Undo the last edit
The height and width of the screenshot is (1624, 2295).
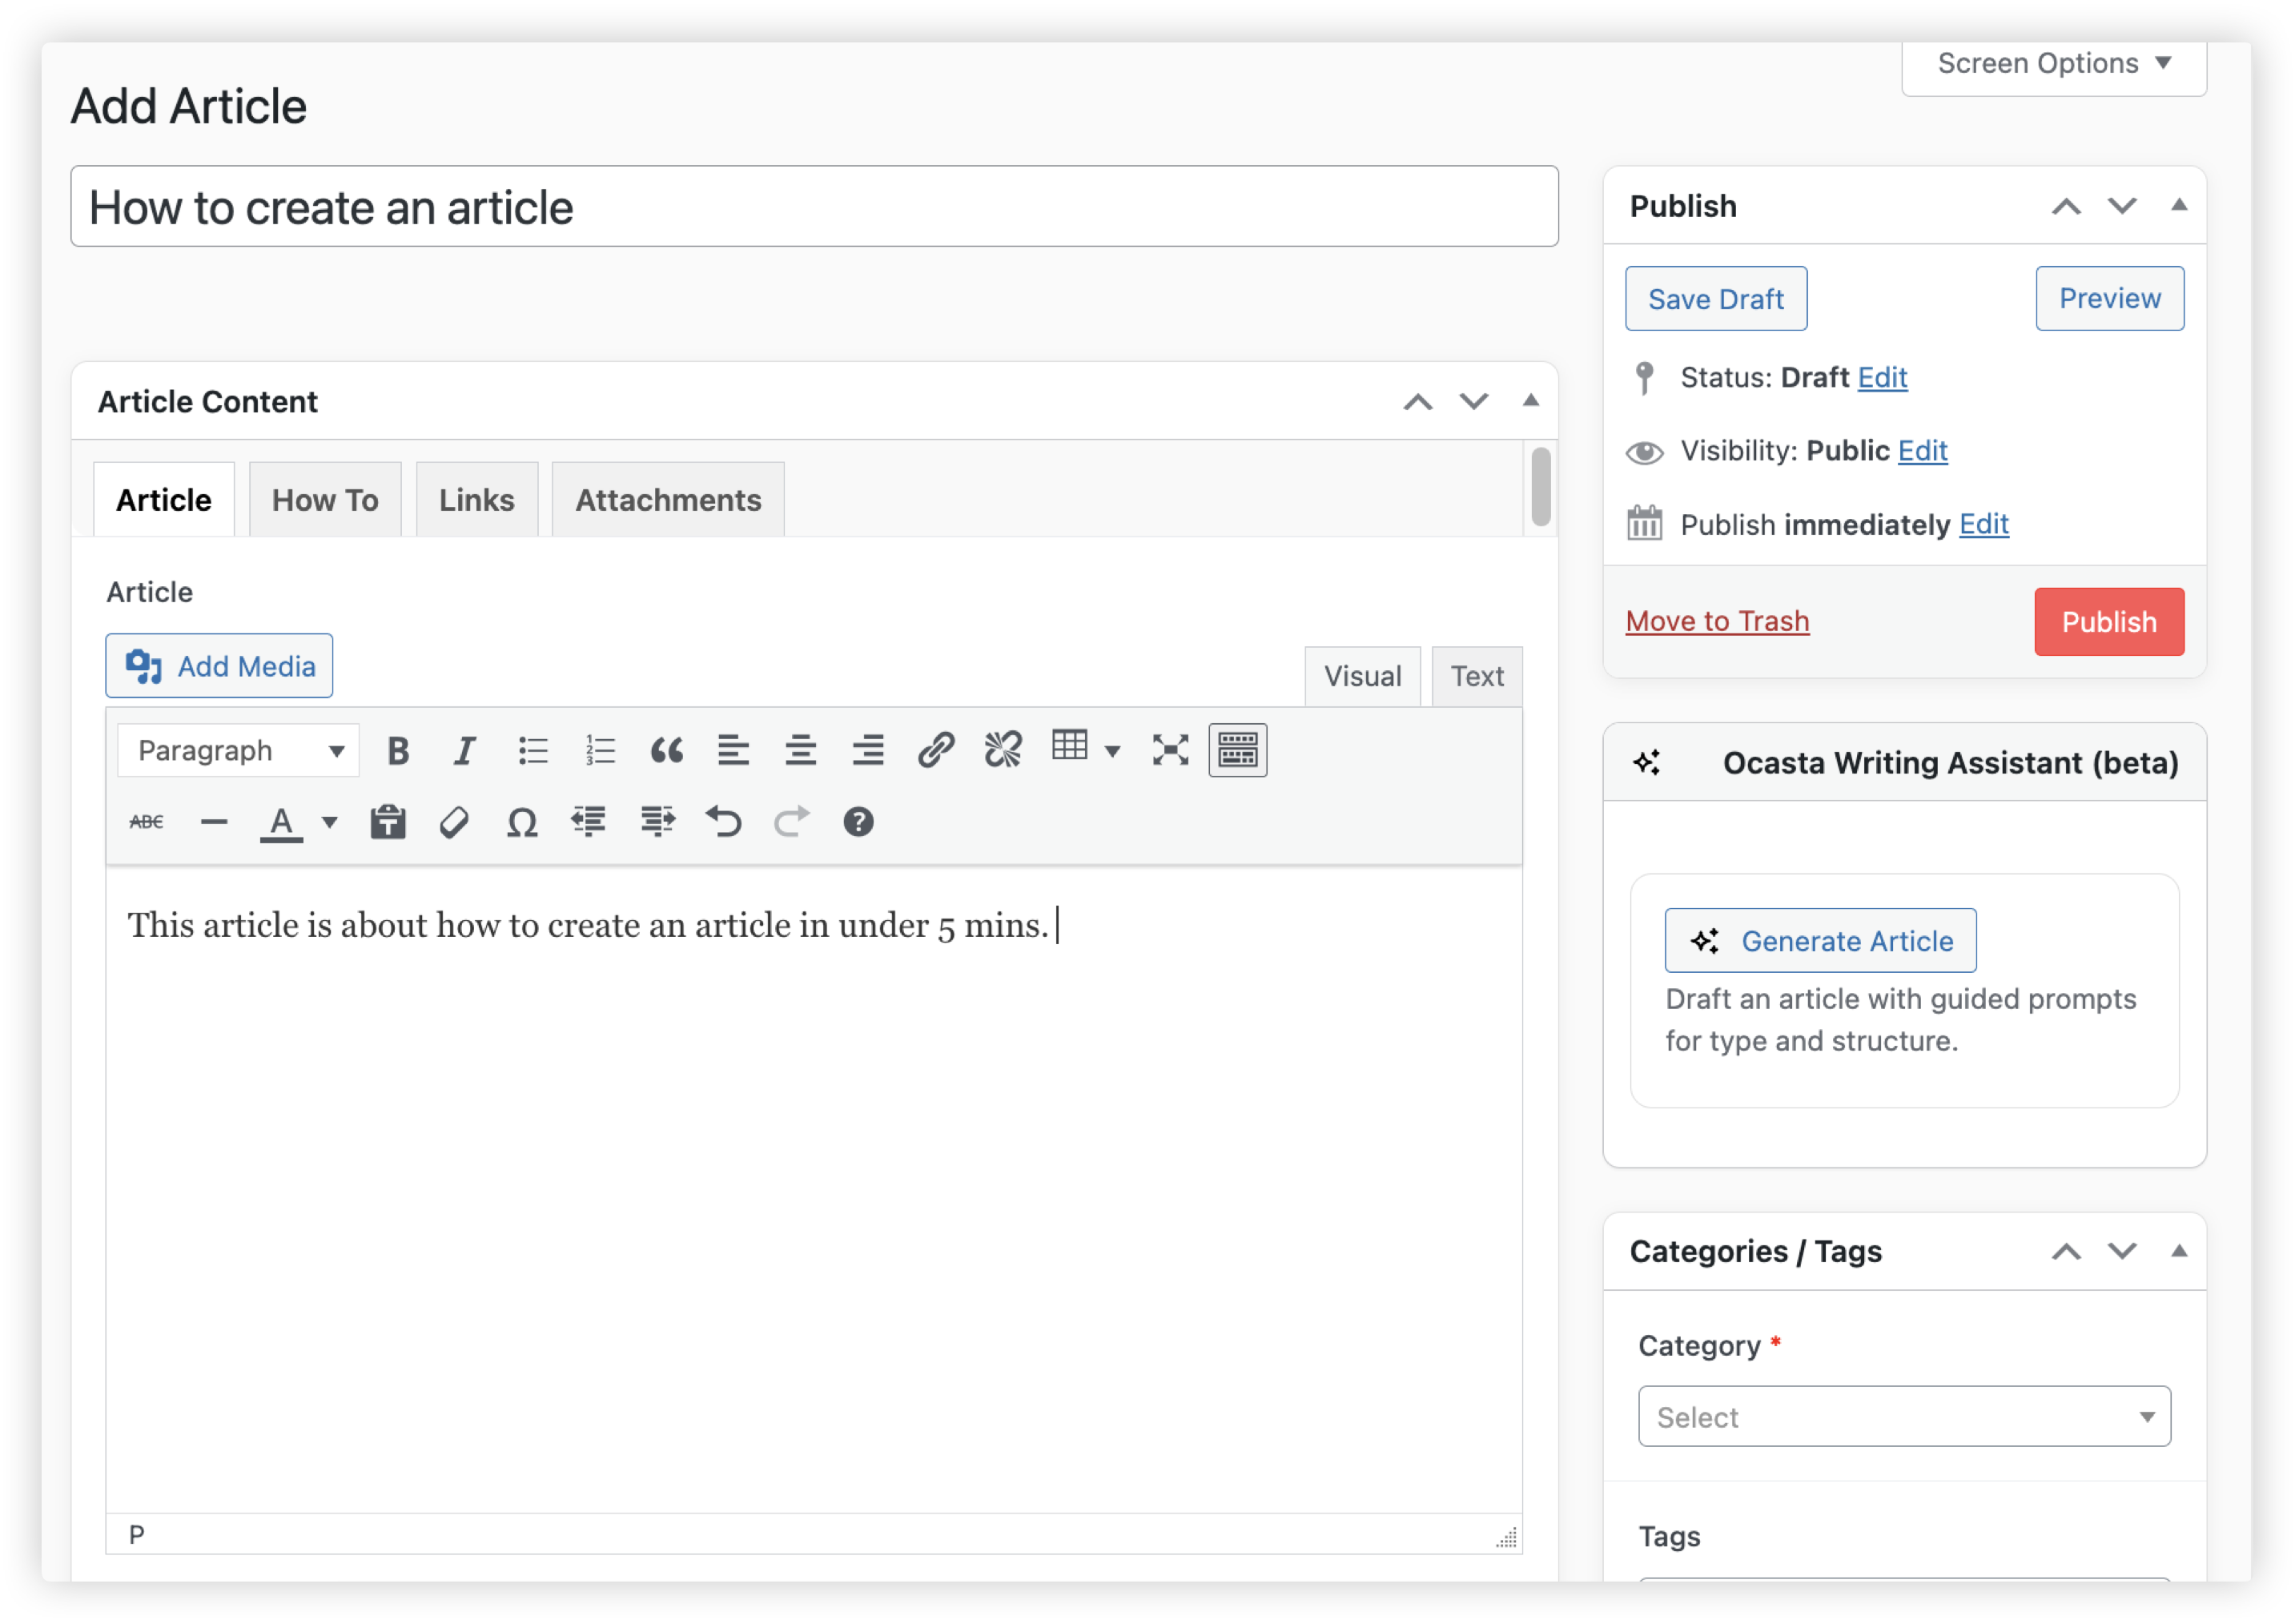pyautogui.click(x=724, y=822)
